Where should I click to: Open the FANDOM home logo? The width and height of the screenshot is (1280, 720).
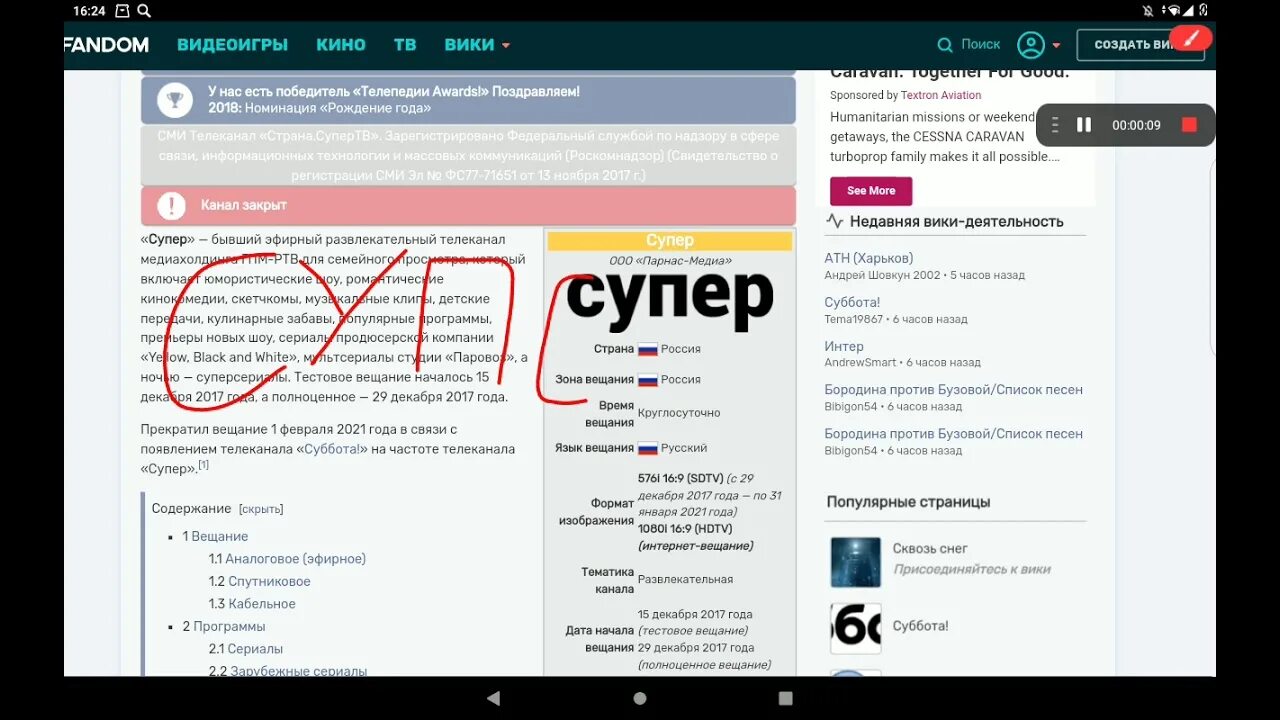tap(106, 45)
